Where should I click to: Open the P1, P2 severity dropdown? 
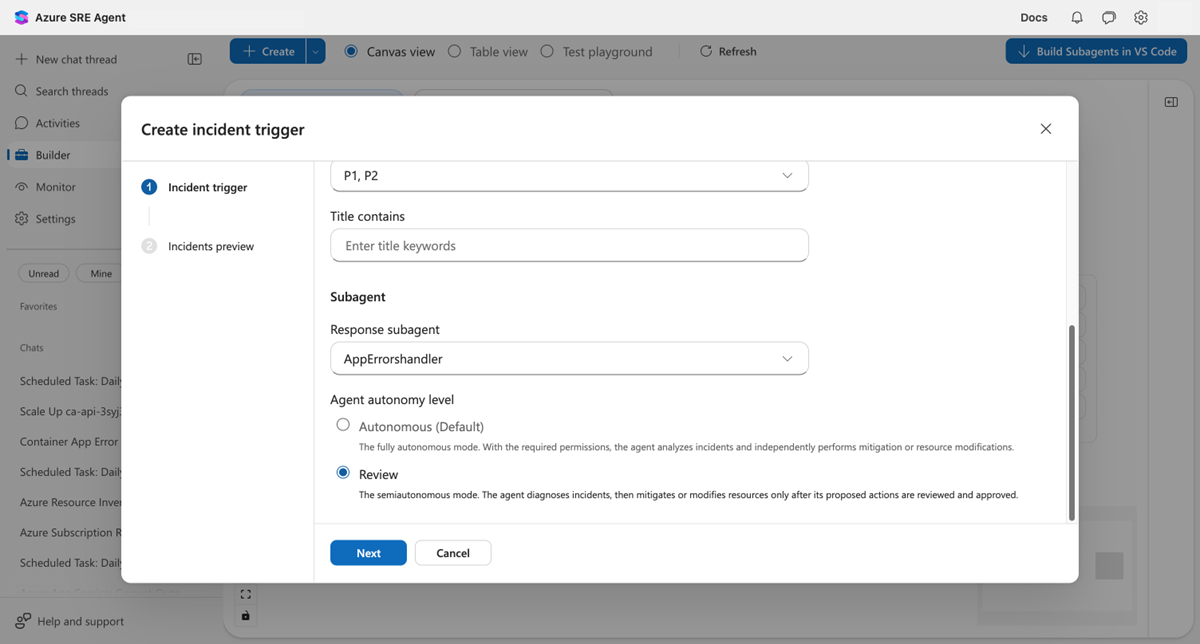pos(569,175)
